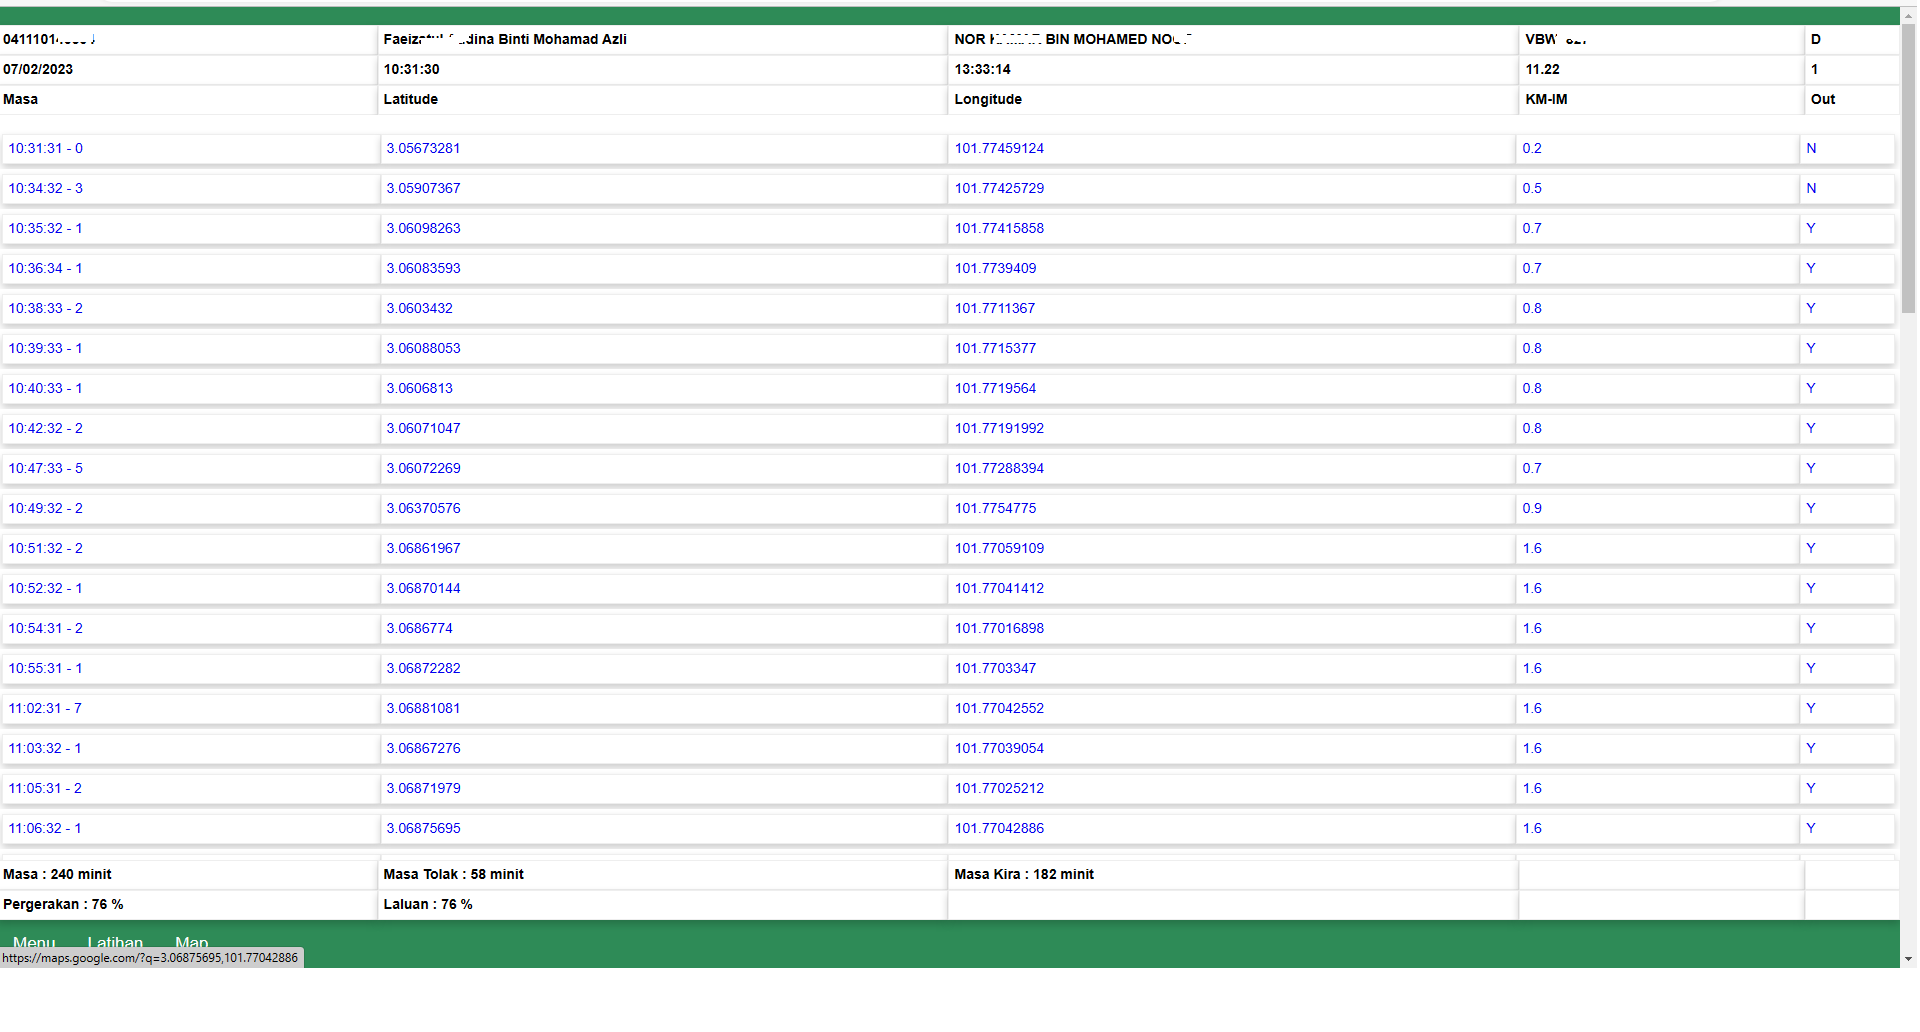Click longitude 101.77042886 in last row
The image size is (1920, 1032).
pos(998,829)
